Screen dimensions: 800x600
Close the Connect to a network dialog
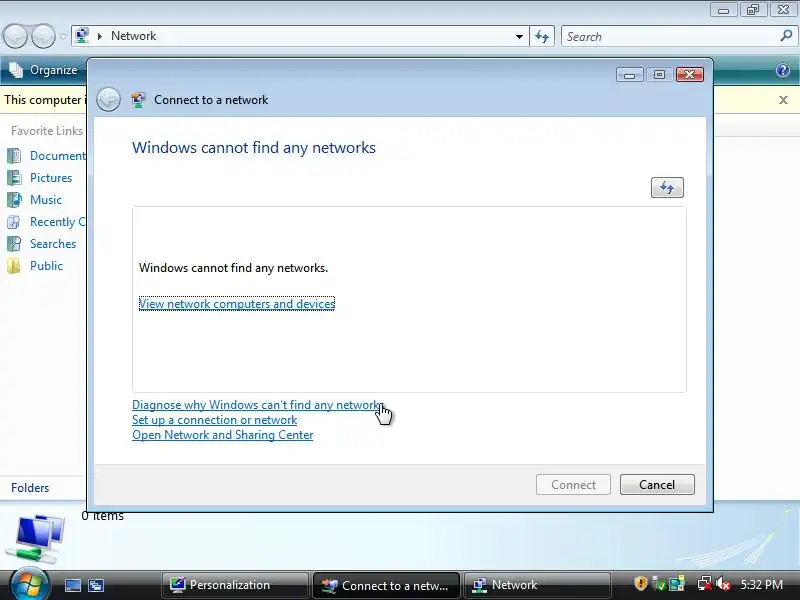(x=690, y=75)
